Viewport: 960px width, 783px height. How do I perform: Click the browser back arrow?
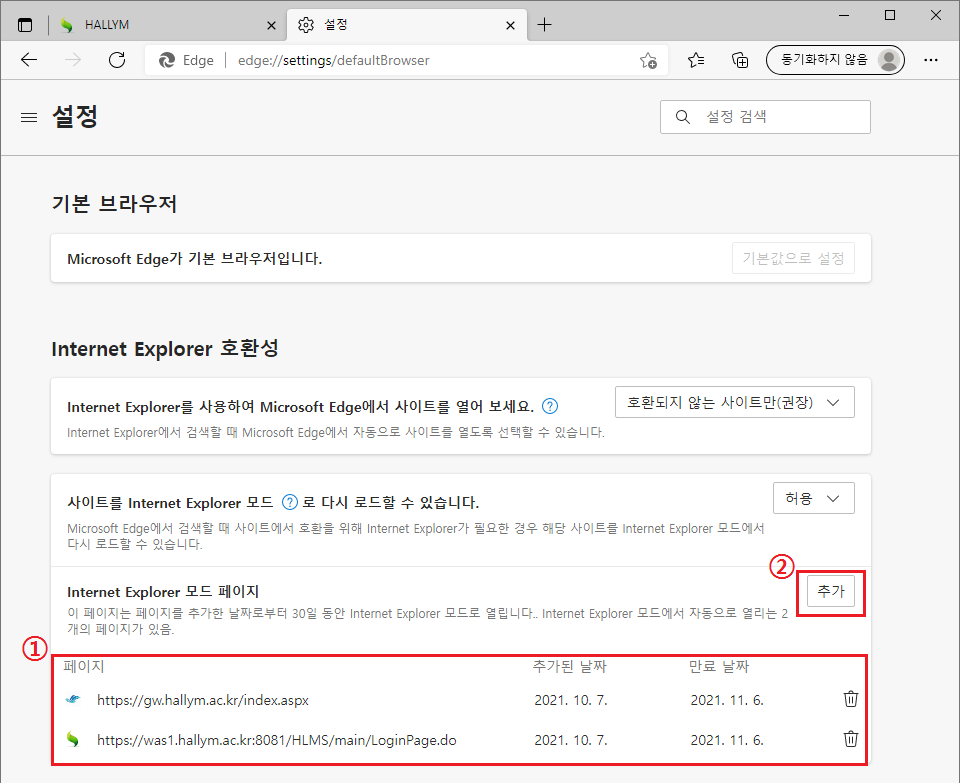coord(29,60)
